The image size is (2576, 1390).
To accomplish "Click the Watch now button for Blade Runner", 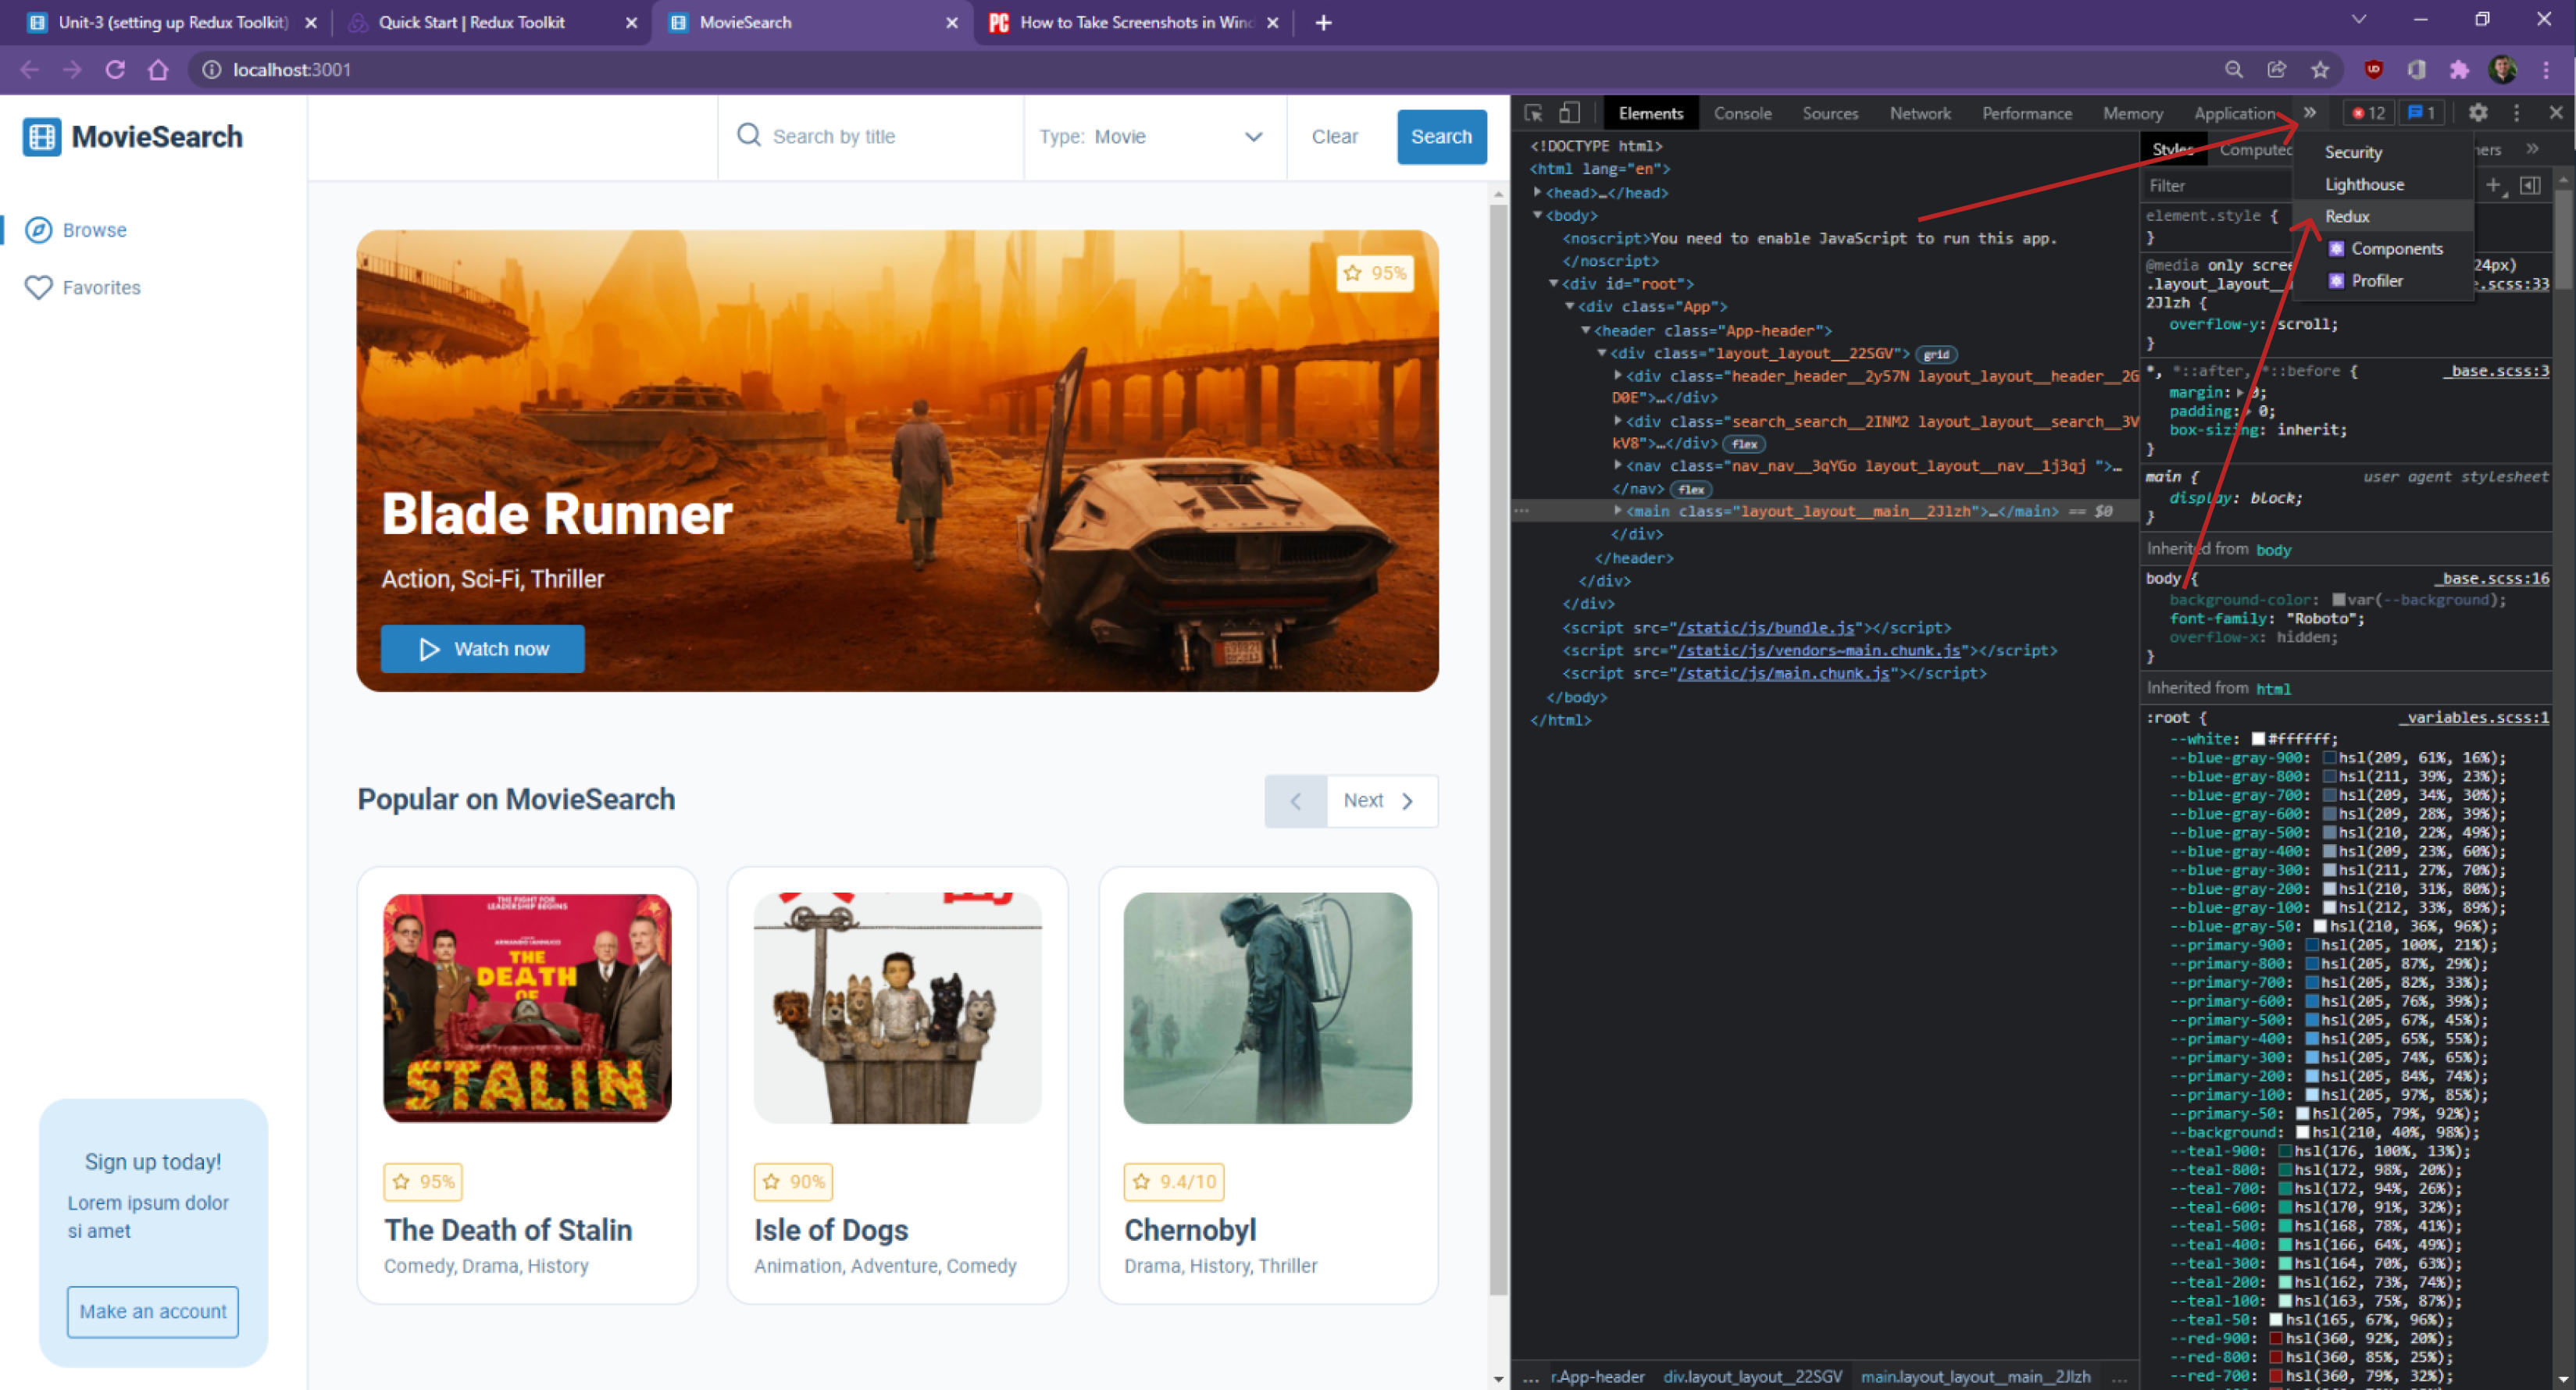I will coord(482,649).
